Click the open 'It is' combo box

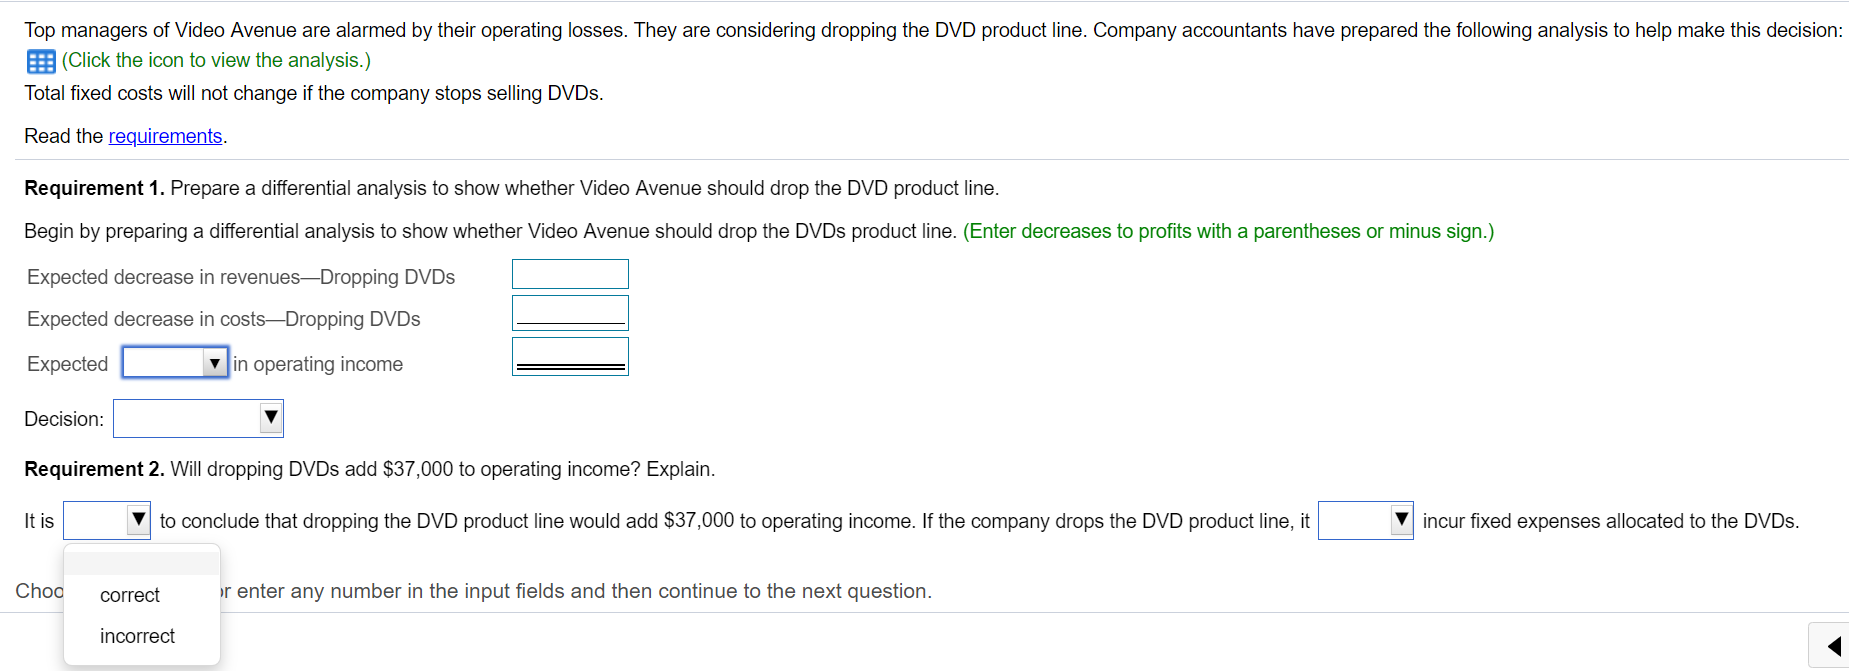[x=105, y=519]
